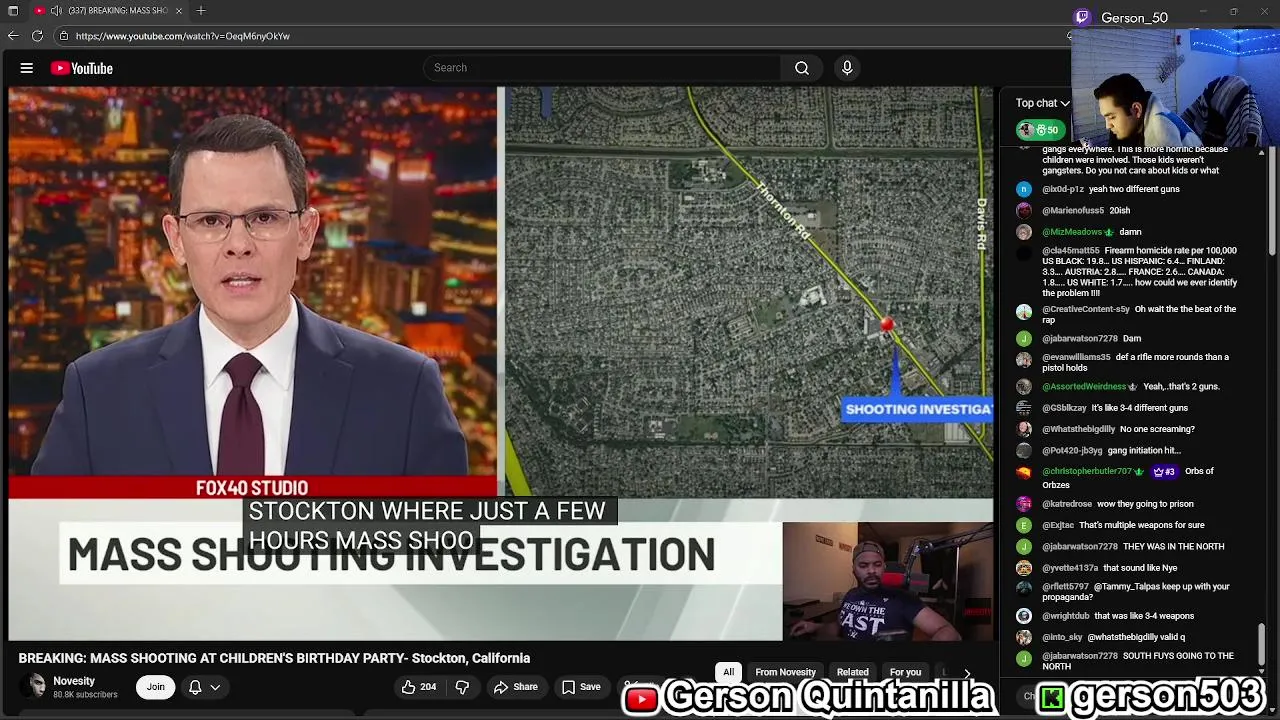Screen dimensions: 1280x720
Task: Join the Novesity channel
Action: [x=155, y=687]
